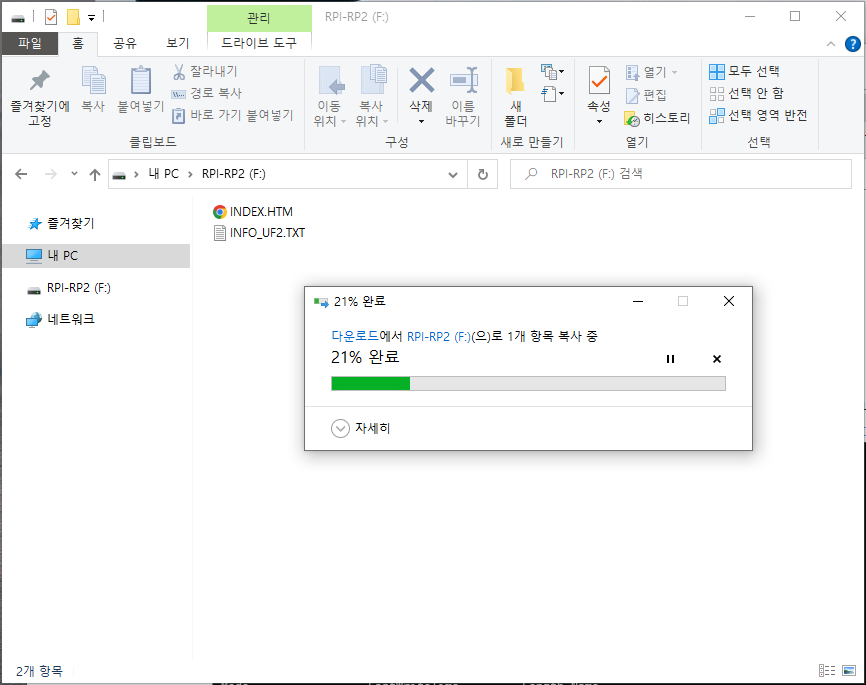Click RPI-RP2 (F:) destination link in dialog
The height and width of the screenshot is (685, 866).
(x=439, y=336)
